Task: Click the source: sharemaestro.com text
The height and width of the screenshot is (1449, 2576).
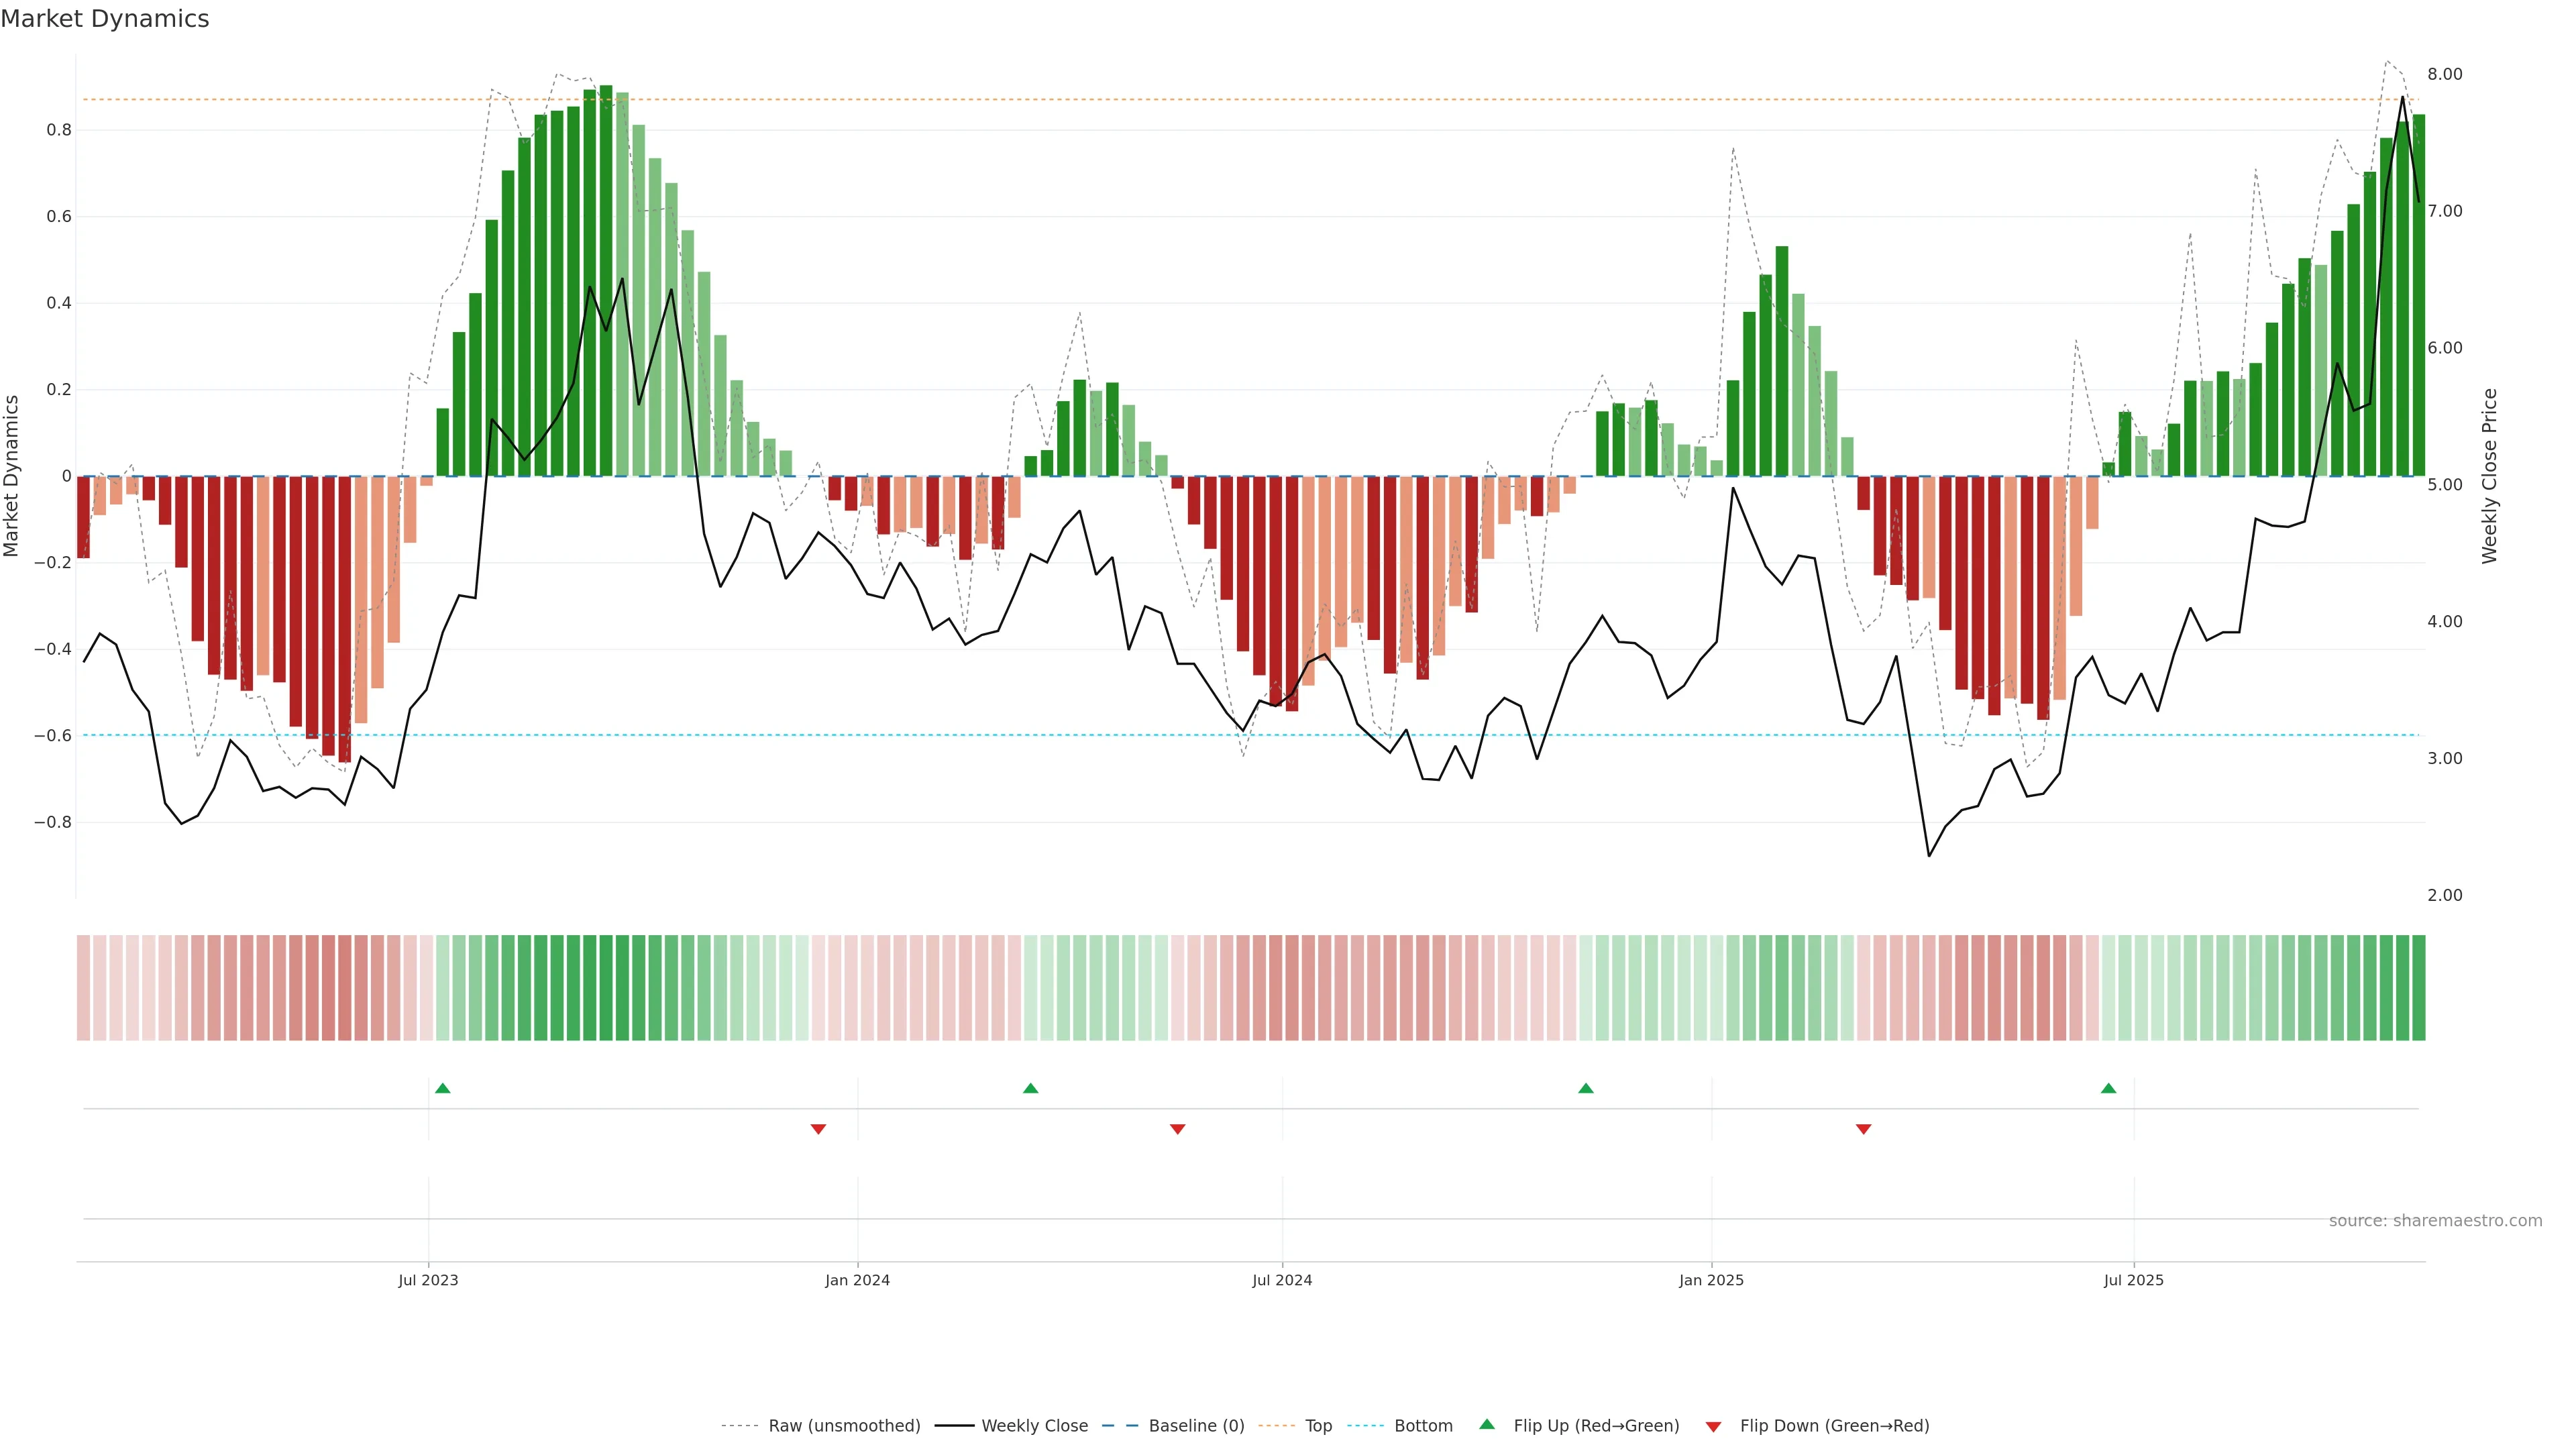Action: [2435, 1221]
